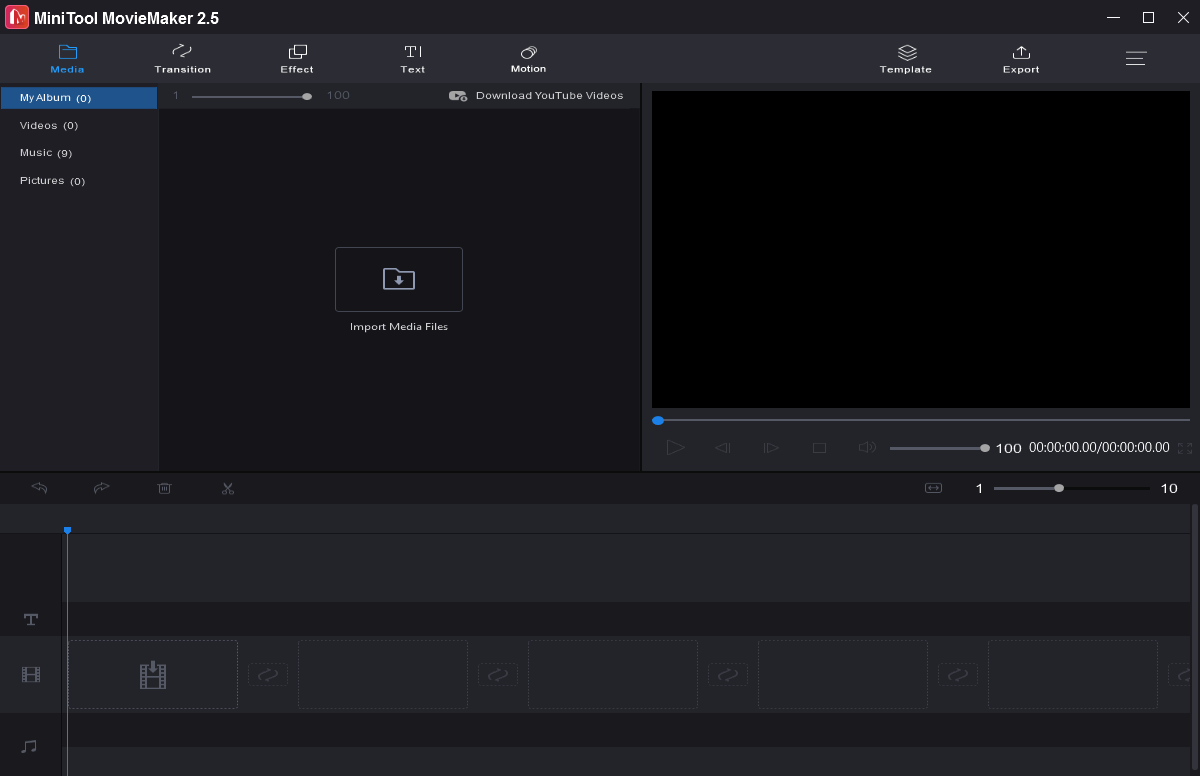
Task: Adjust the media thumbnail size slider
Action: coord(251,96)
